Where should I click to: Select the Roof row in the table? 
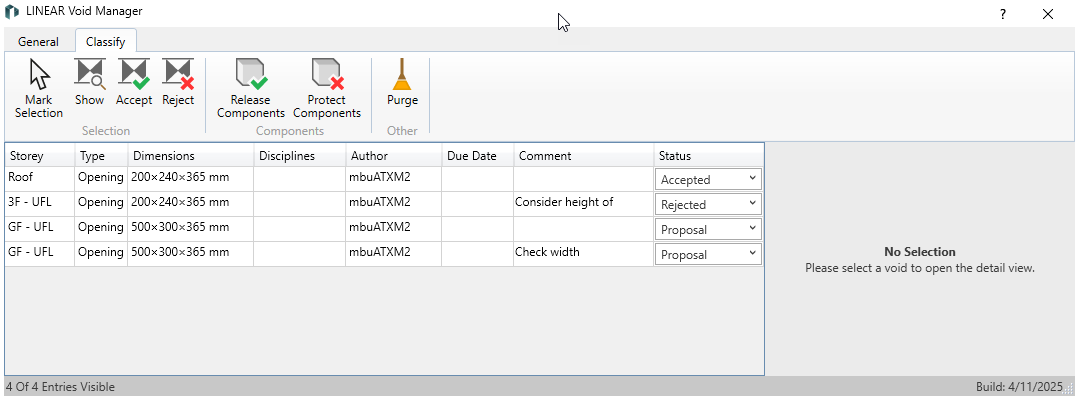tap(384, 179)
